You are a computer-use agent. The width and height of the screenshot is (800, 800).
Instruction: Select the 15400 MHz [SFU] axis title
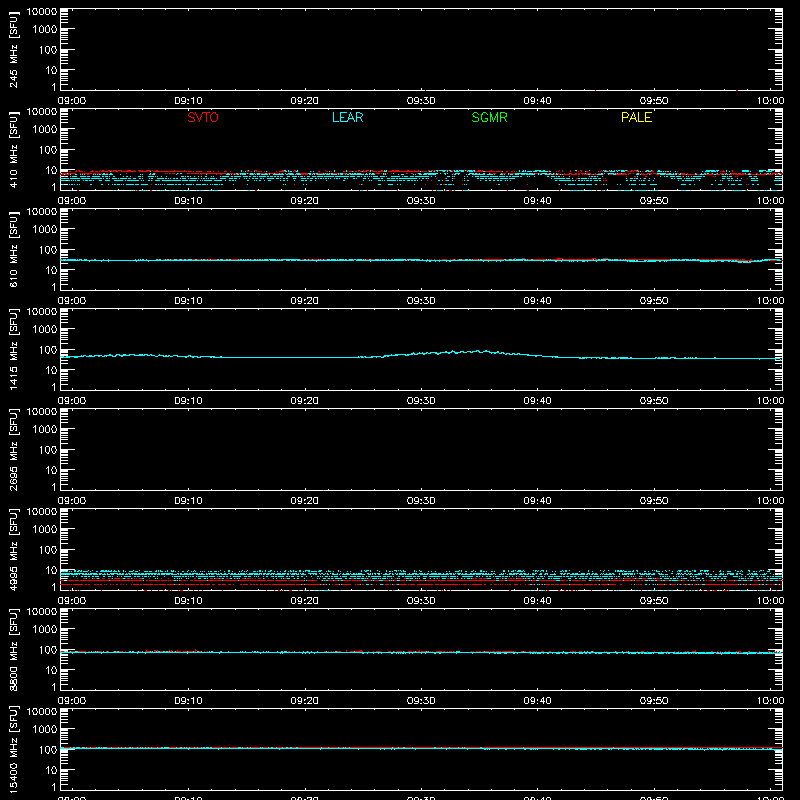[x=13, y=749]
